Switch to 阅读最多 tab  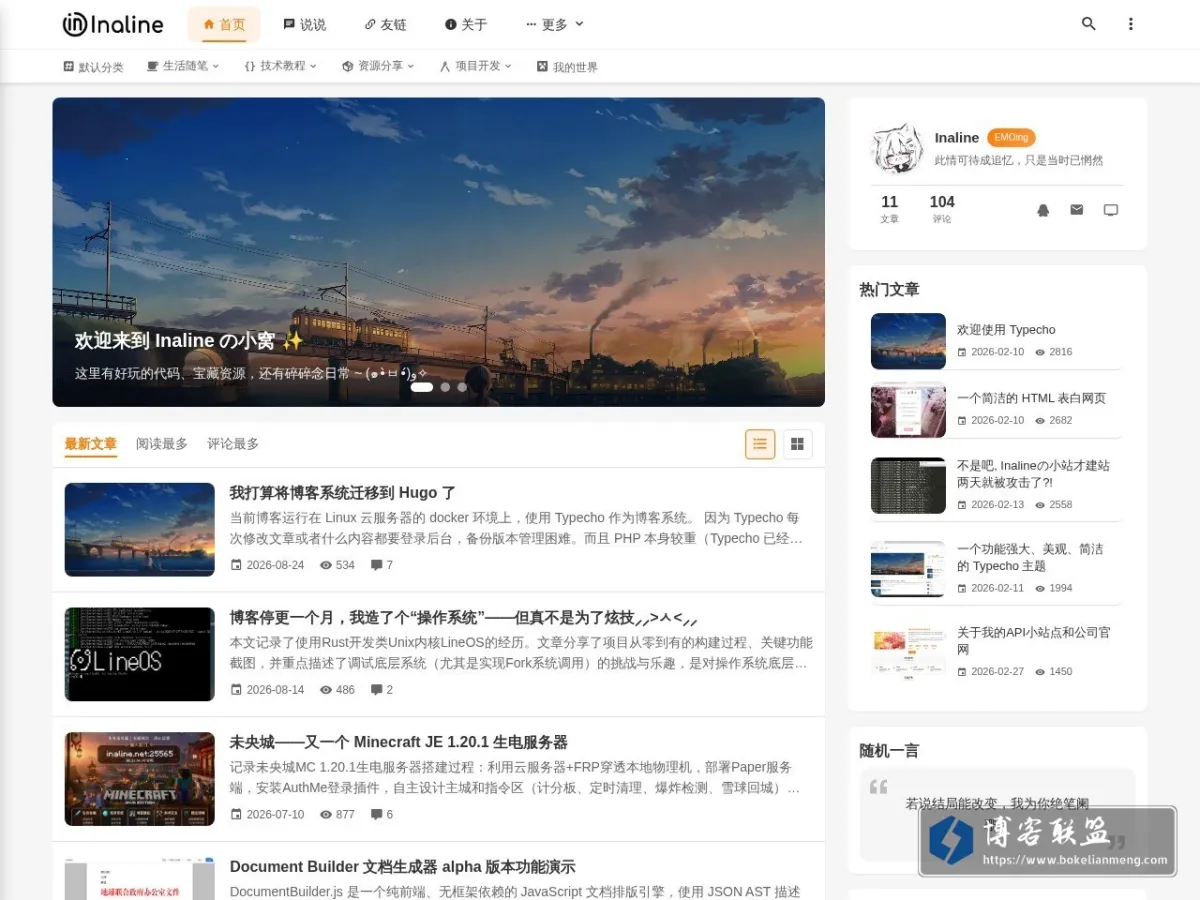pyautogui.click(x=162, y=444)
